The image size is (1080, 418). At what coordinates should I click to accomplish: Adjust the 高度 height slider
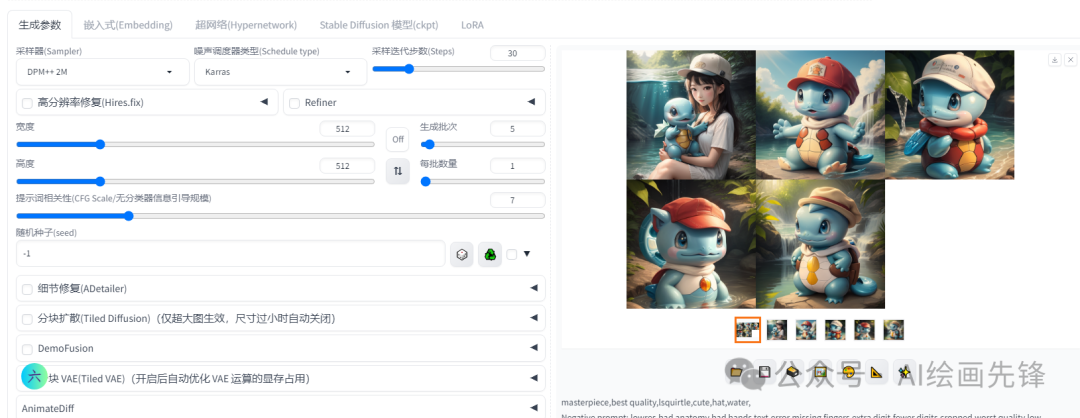[196, 182]
